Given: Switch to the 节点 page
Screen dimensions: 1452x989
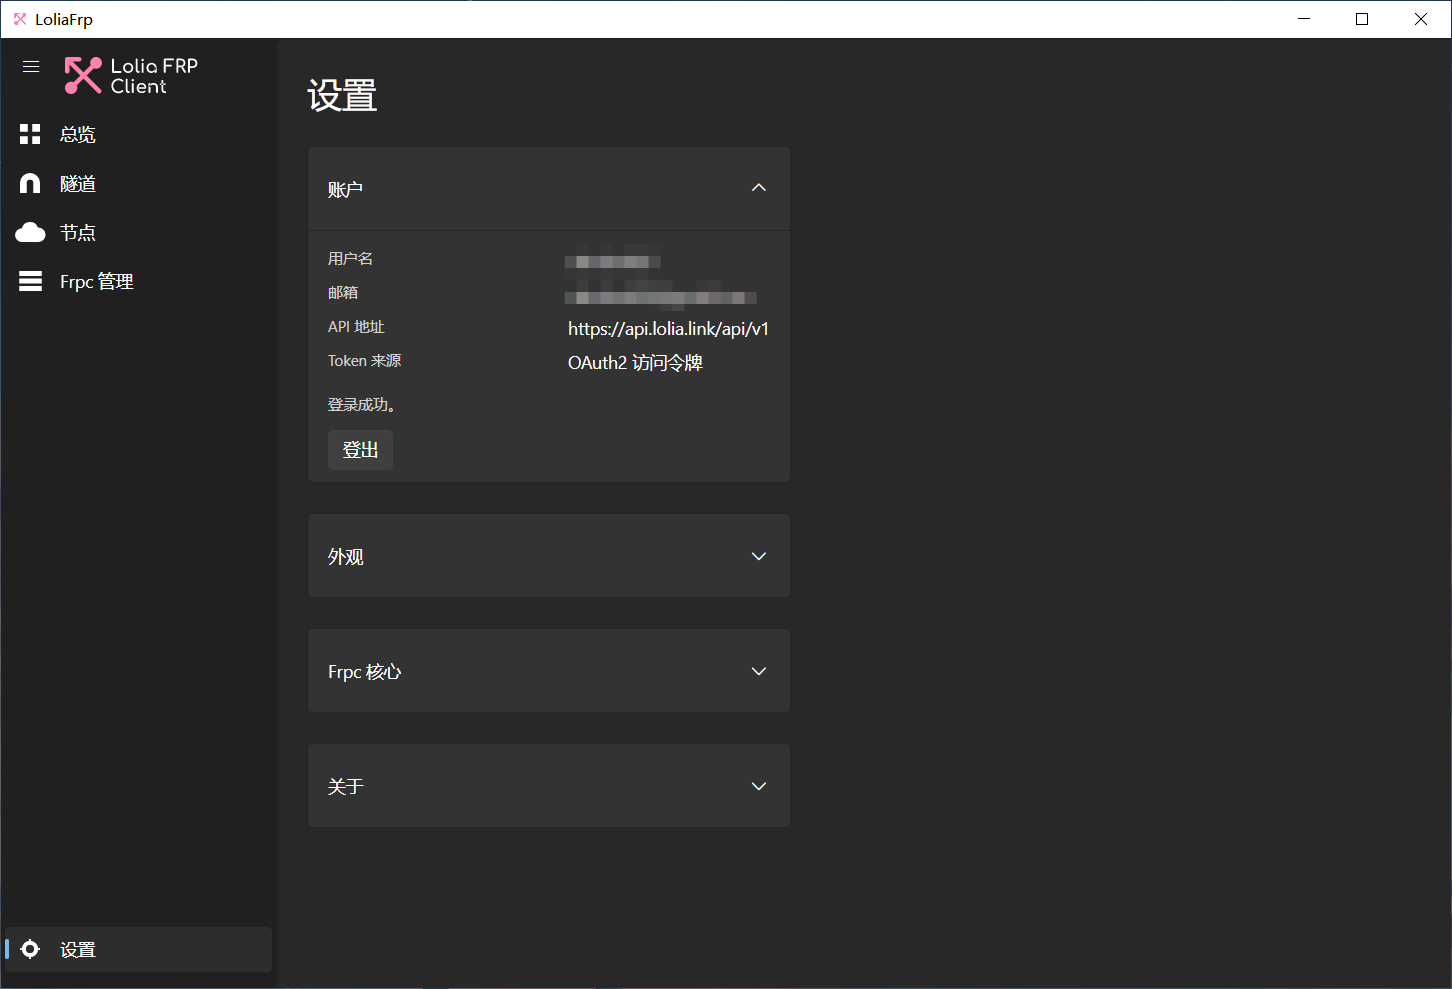Looking at the screenshot, I should click(x=138, y=232).
